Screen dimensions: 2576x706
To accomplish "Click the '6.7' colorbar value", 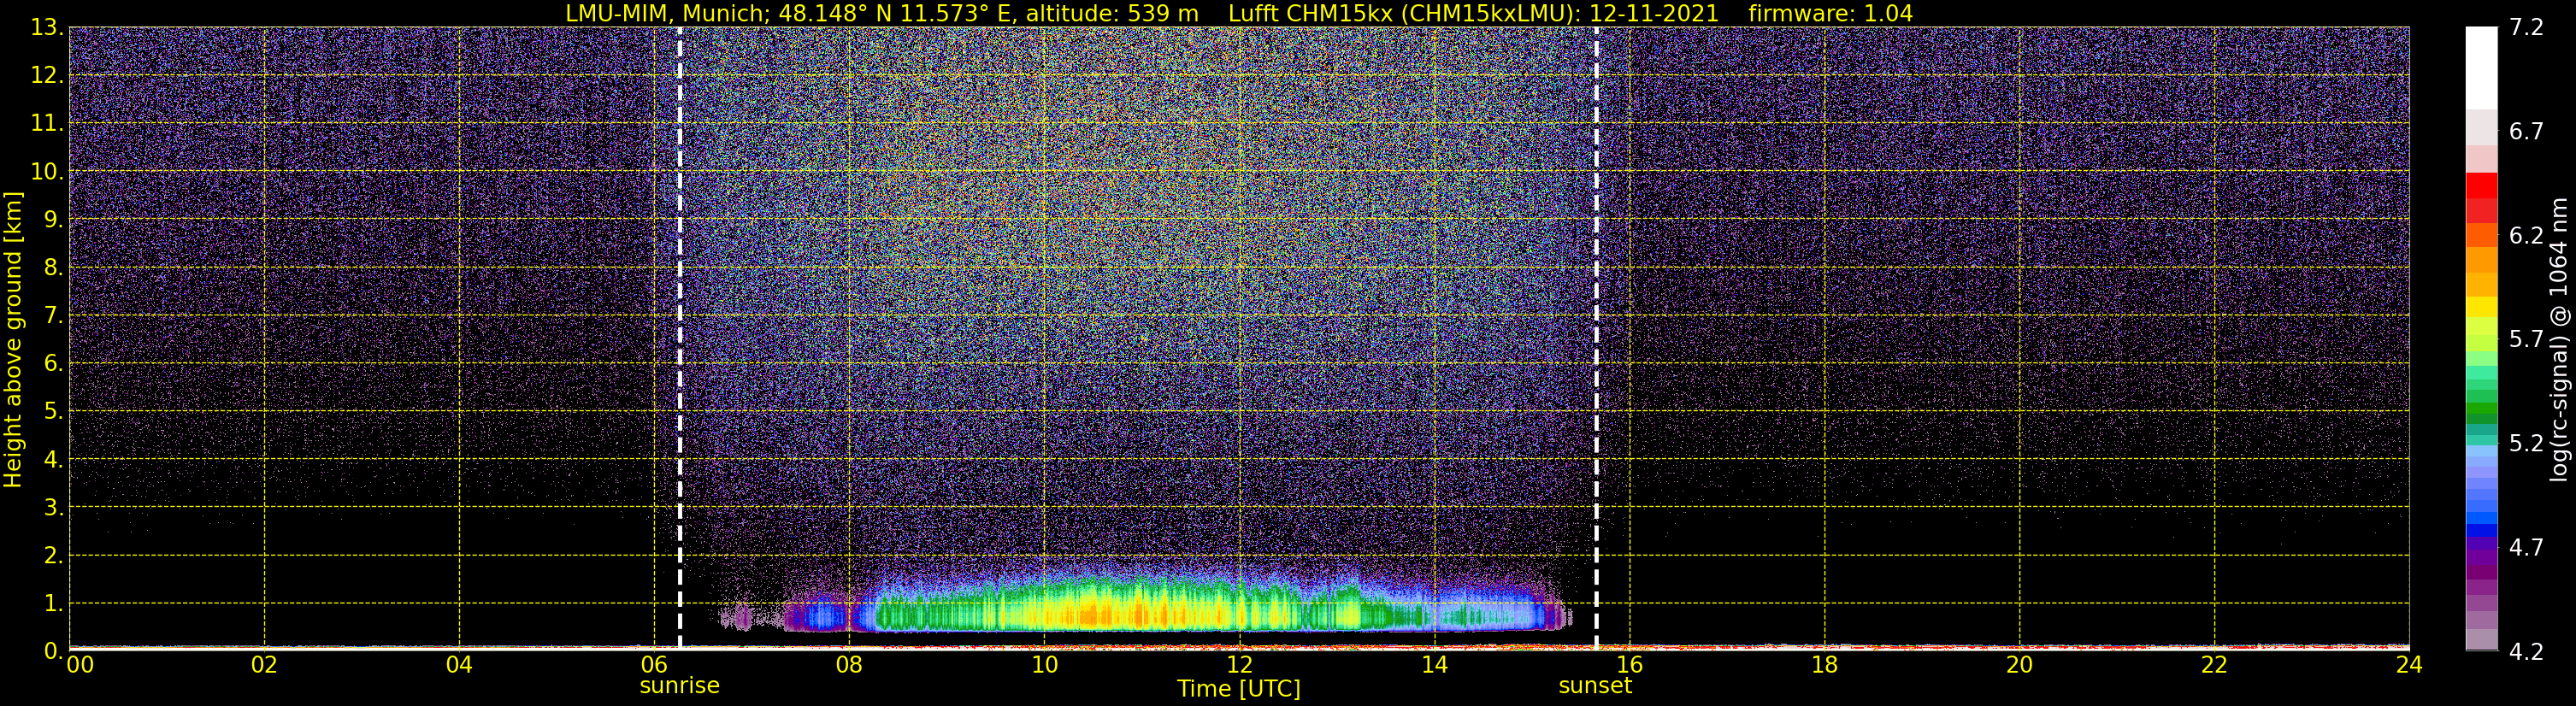I will [2526, 131].
